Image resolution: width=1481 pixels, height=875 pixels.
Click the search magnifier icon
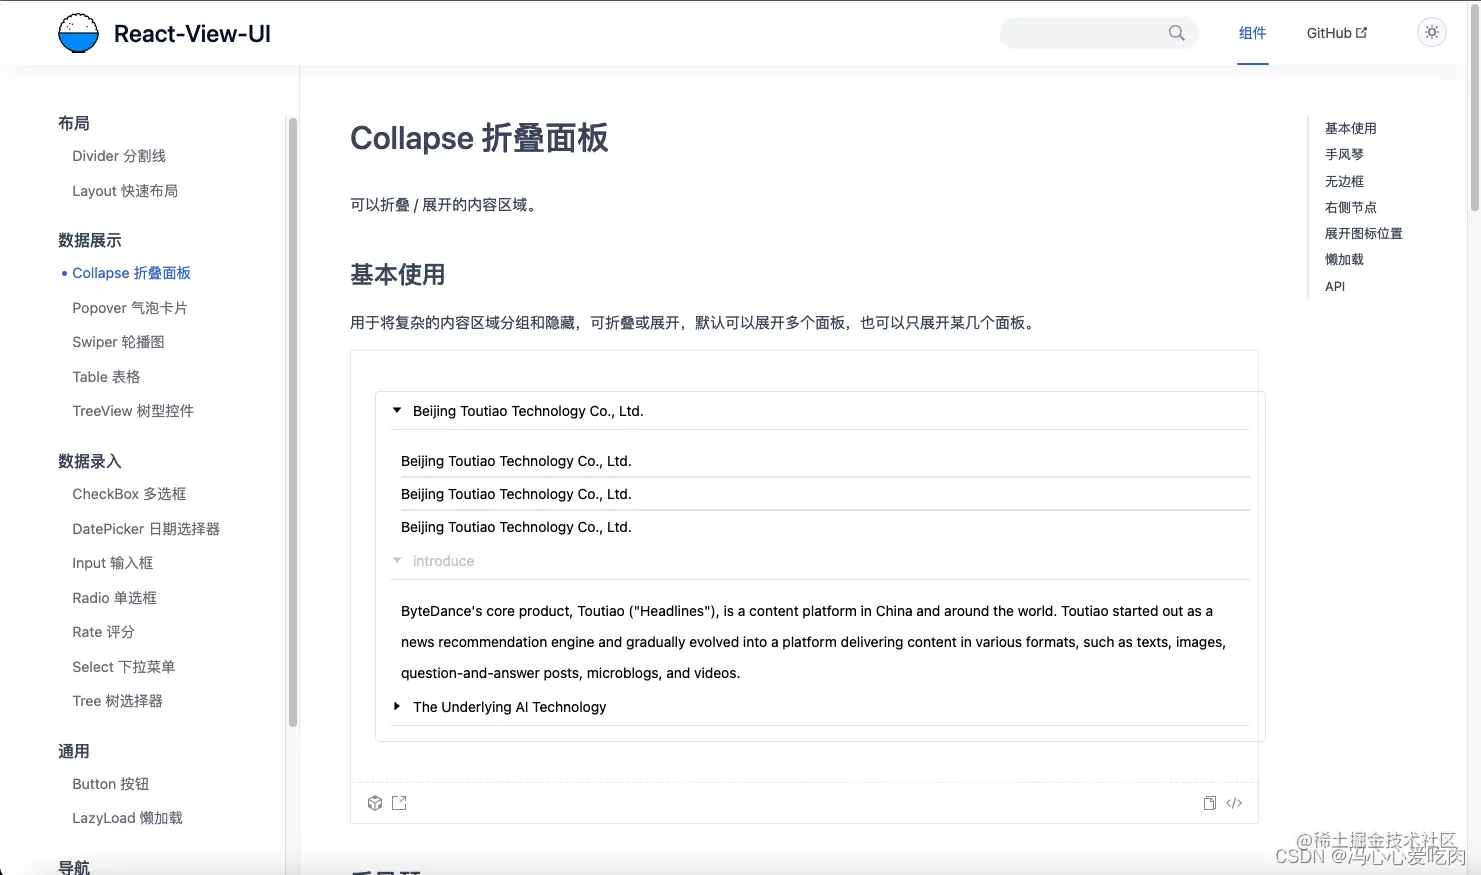[x=1177, y=33]
